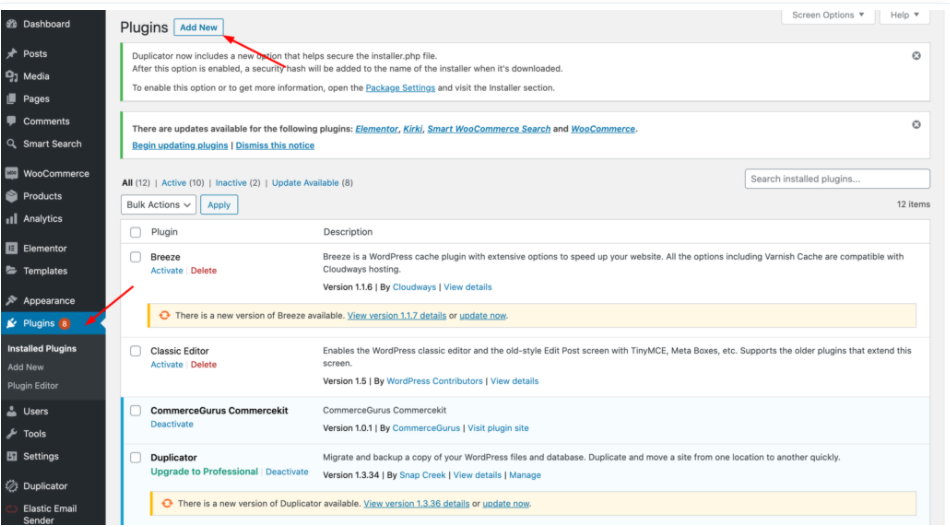
Task: Click the Manage link for Duplicator
Action: coord(525,475)
